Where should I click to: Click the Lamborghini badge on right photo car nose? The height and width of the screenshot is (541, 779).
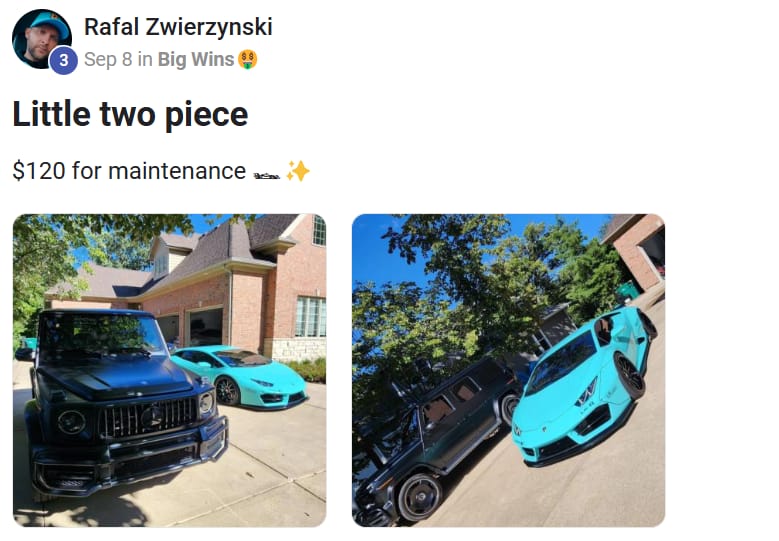pyautogui.click(x=517, y=430)
